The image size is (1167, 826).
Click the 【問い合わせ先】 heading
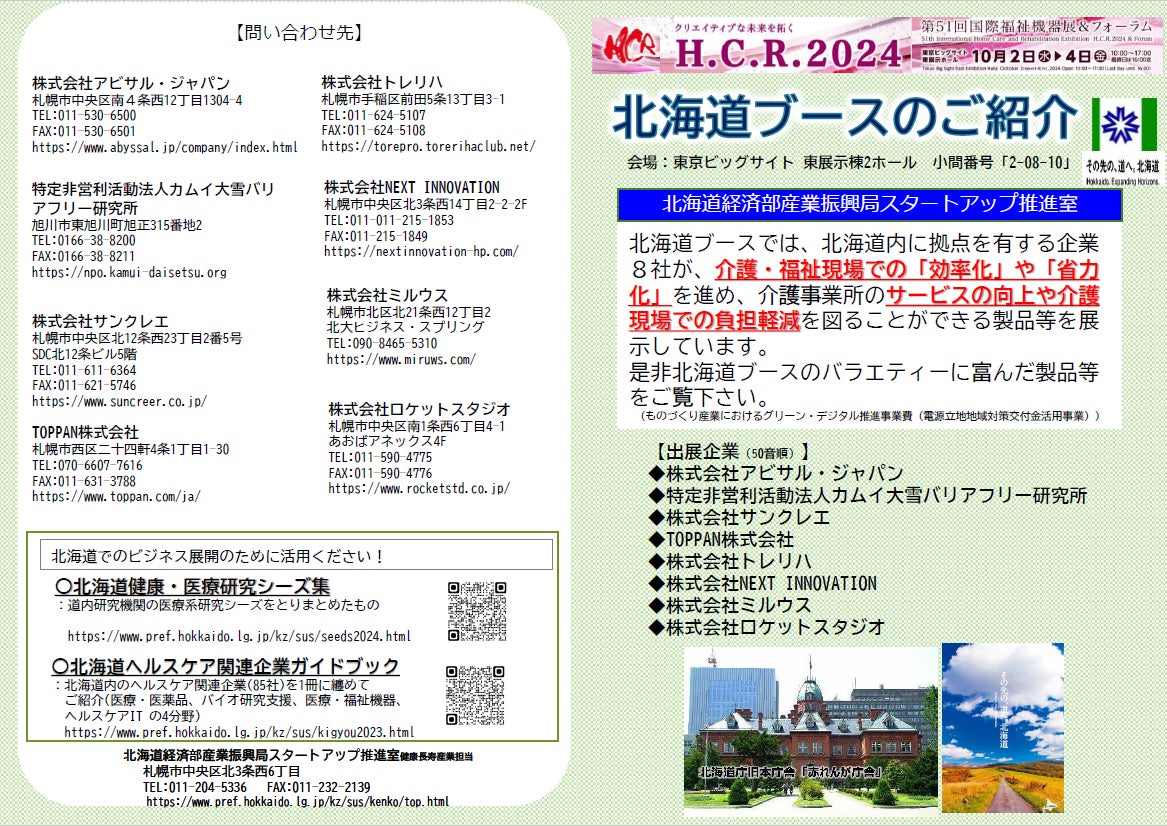299,32
